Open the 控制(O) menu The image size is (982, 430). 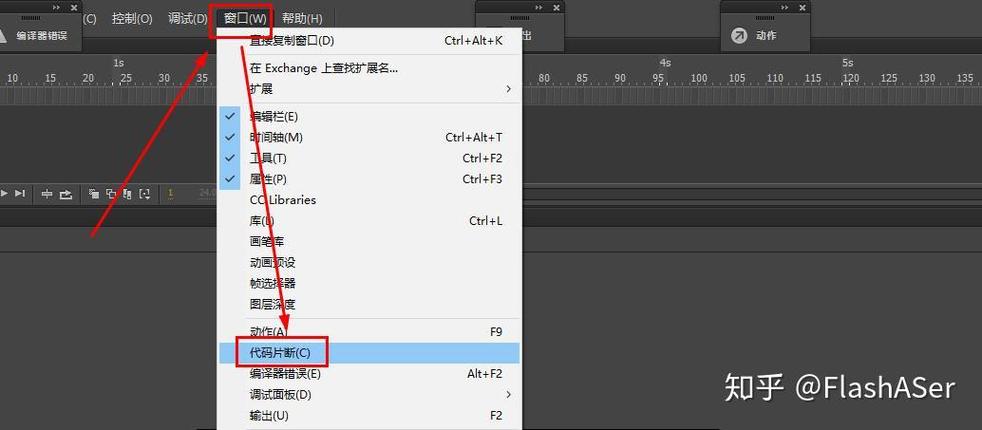(132, 18)
